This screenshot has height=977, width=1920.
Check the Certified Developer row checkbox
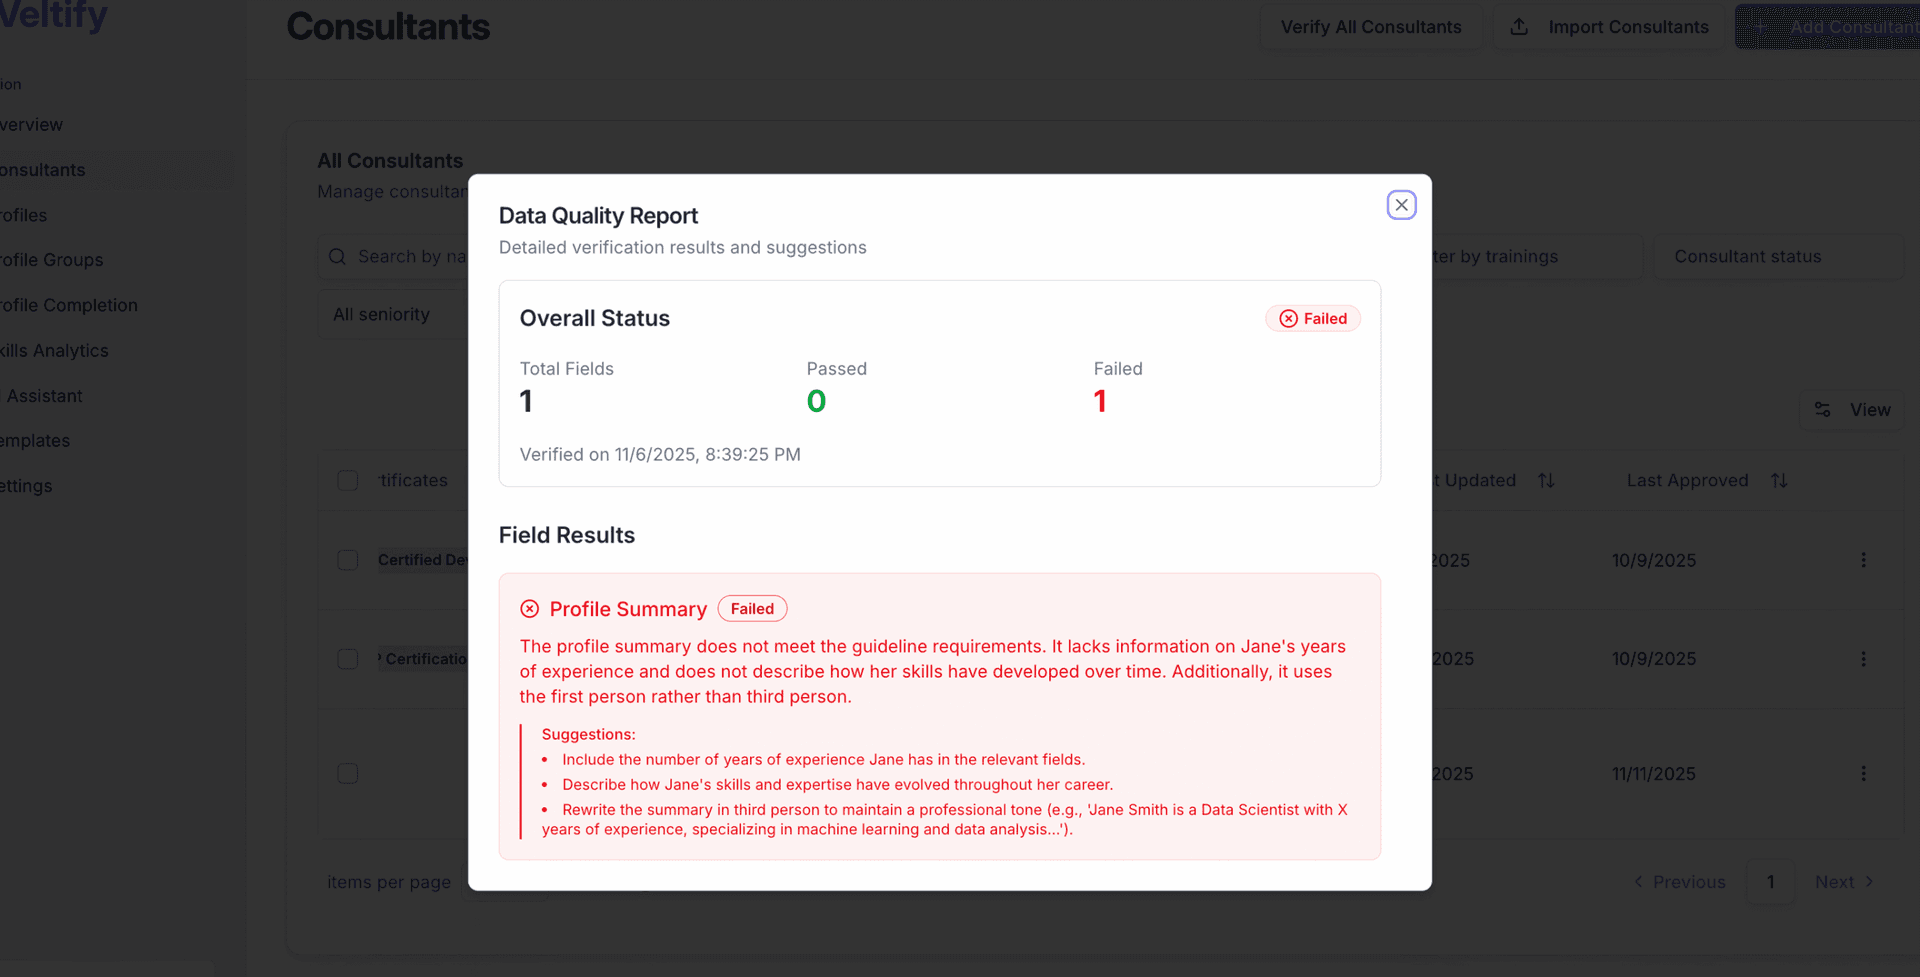click(x=348, y=560)
